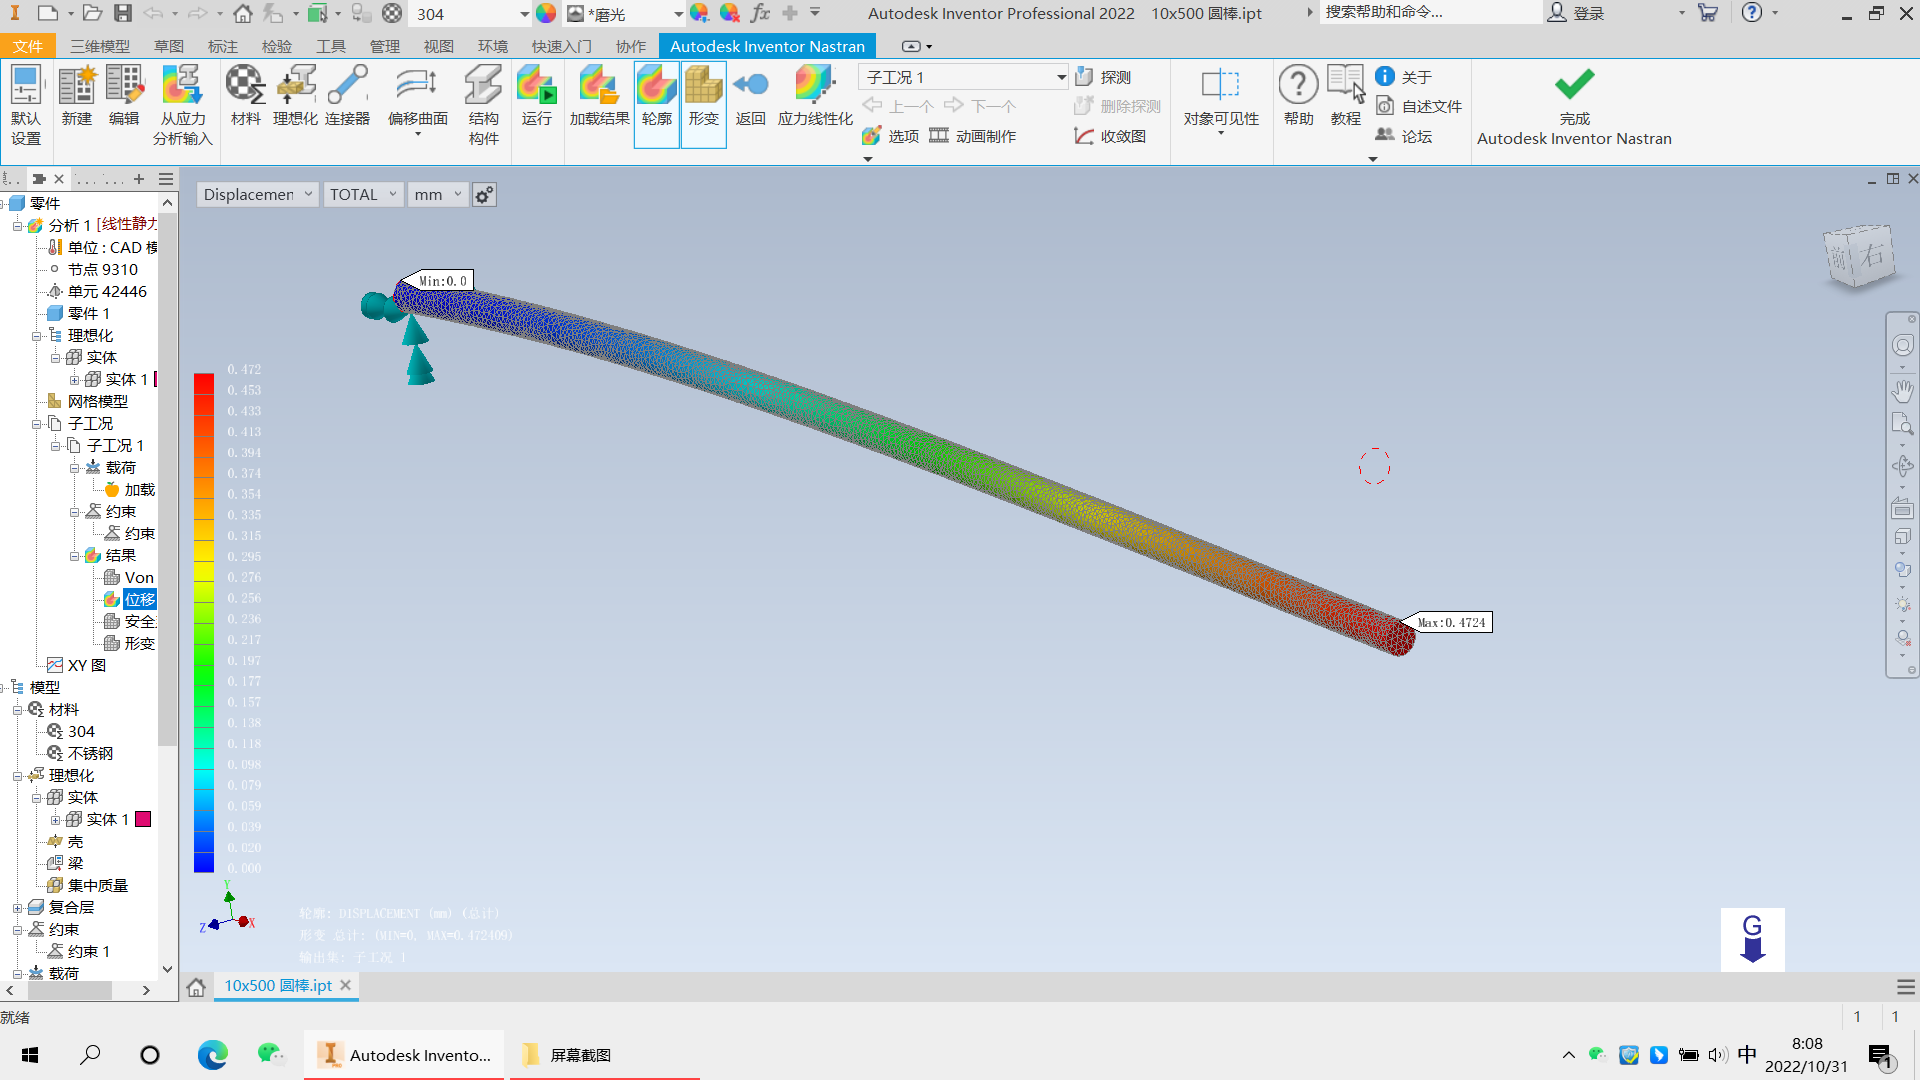
Task: Click the blue bottom of color legend
Action: [x=204, y=862]
